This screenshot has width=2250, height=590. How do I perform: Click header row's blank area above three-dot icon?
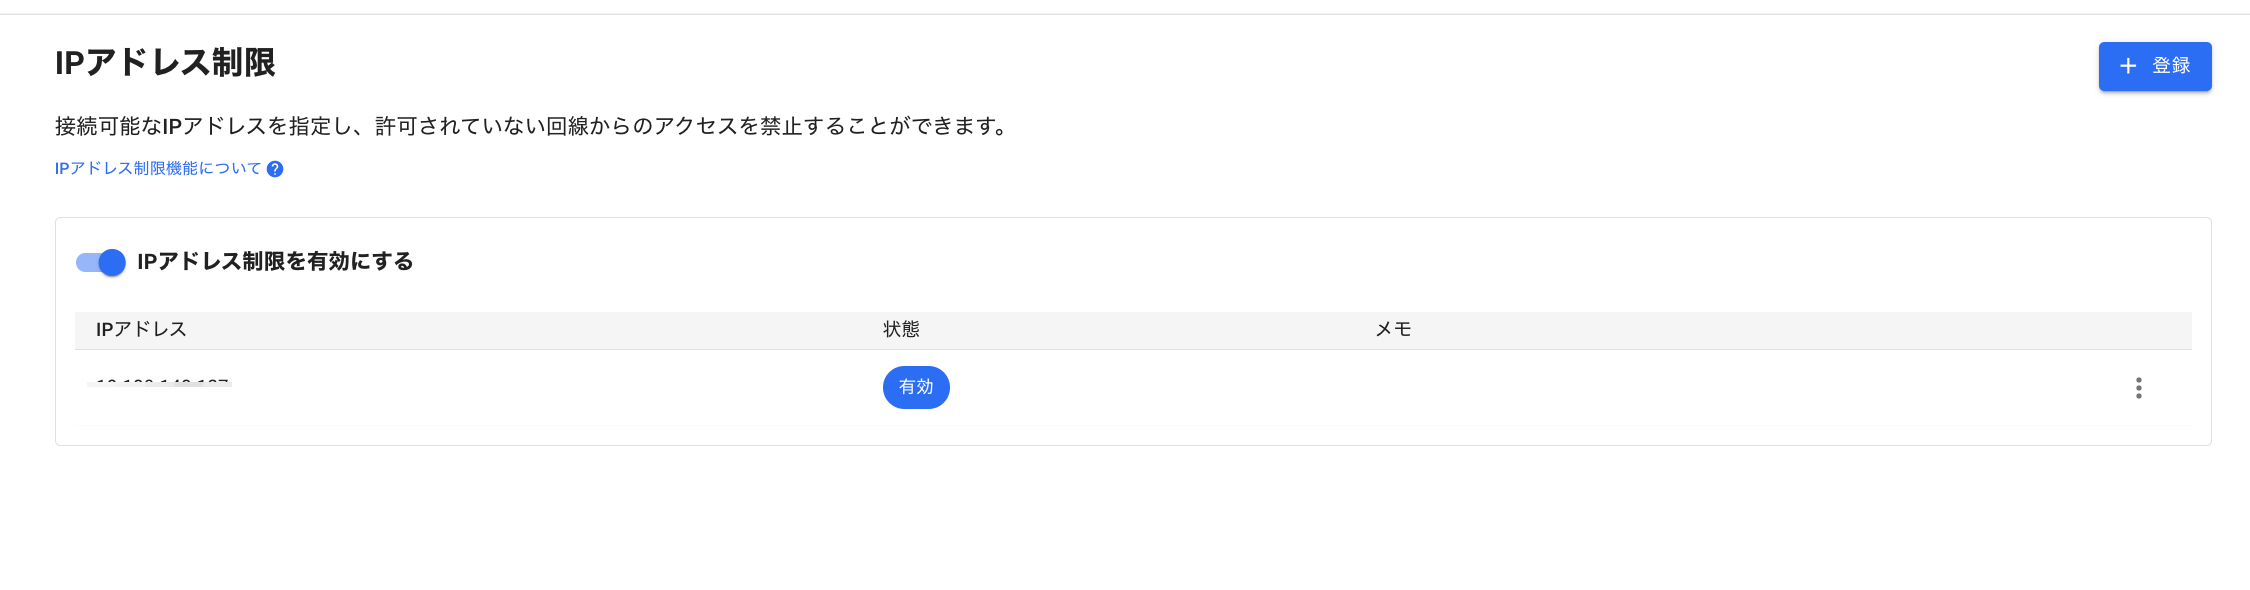(2138, 330)
